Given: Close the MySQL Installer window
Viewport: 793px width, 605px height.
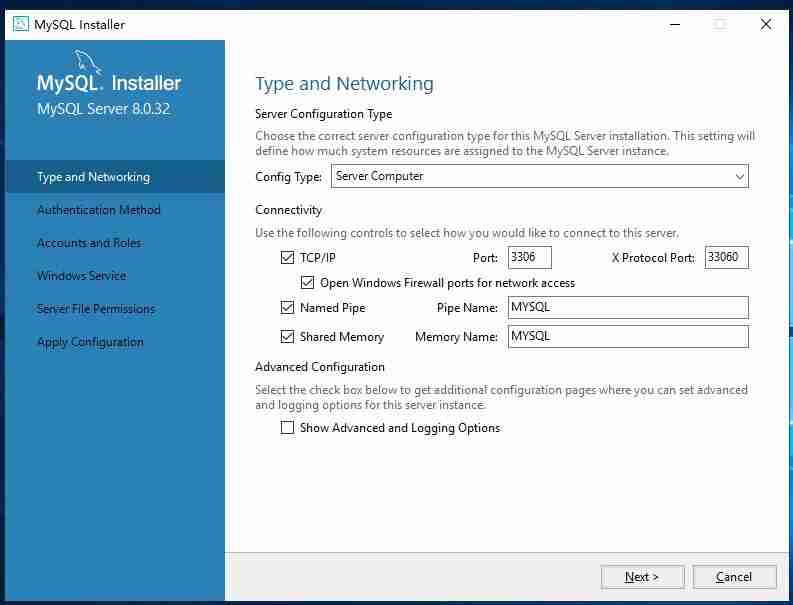Looking at the screenshot, I should pyautogui.click(x=766, y=24).
